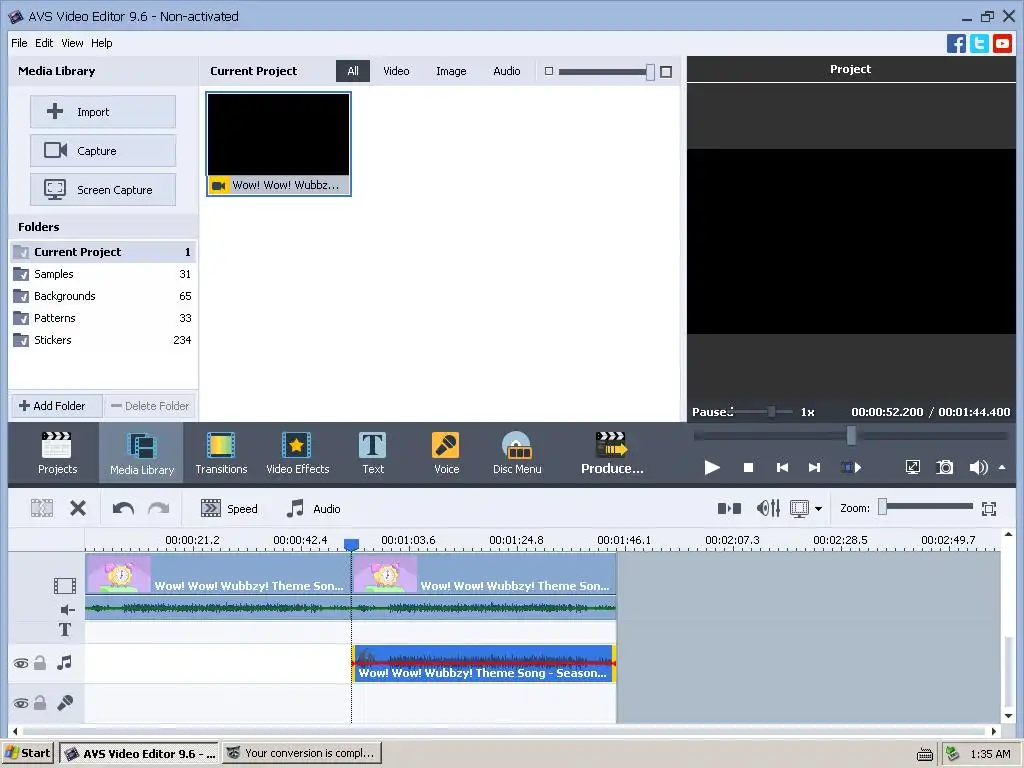The width and height of the screenshot is (1024, 768).
Task: Toggle visibility of voice track
Action: [21, 703]
